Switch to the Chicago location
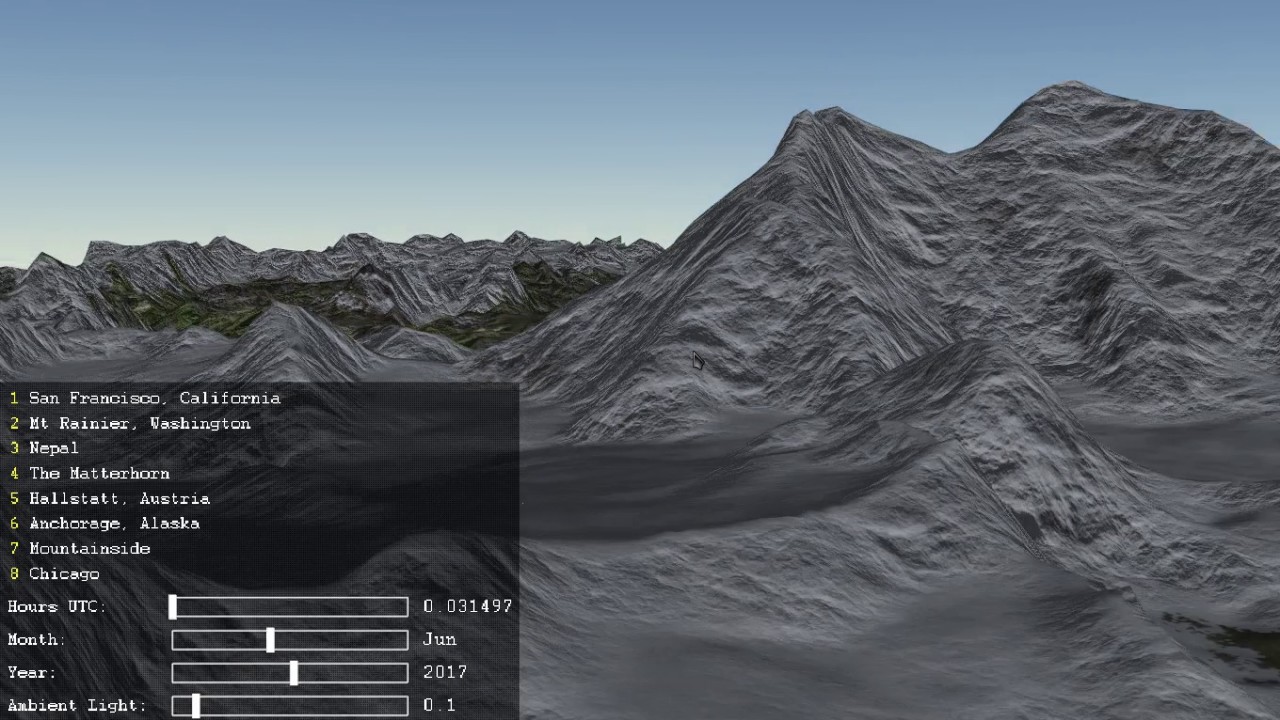 pyautogui.click(x=64, y=573)
